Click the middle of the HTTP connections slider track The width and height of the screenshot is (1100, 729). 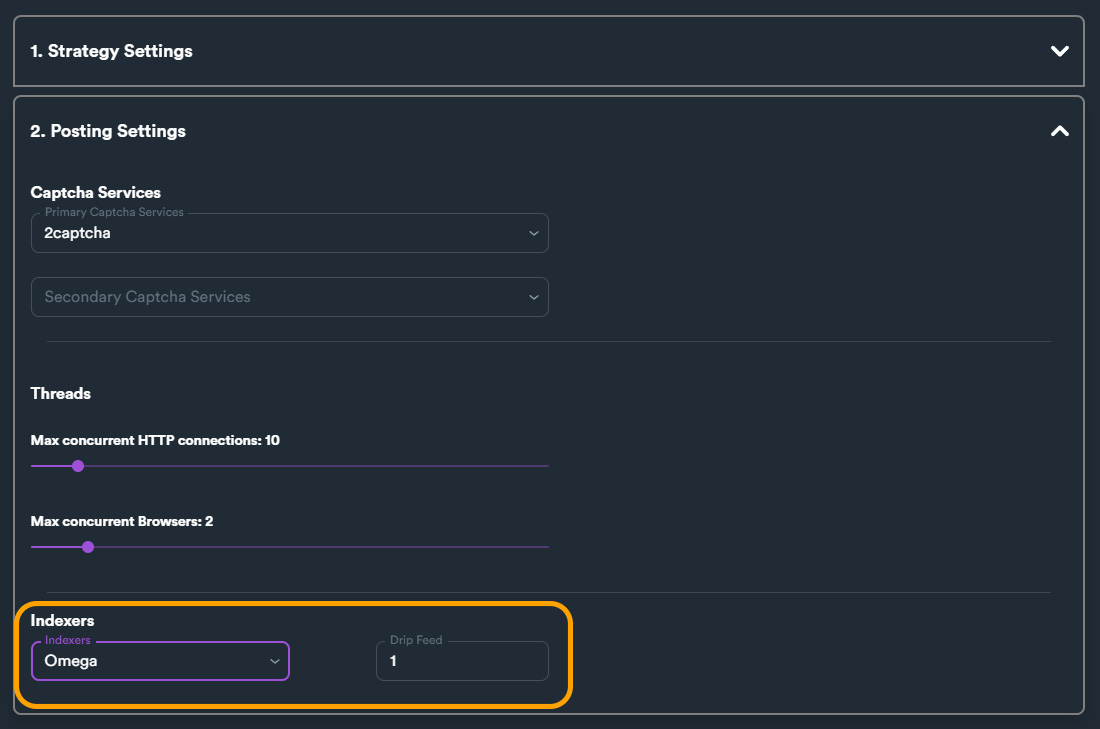pos(290,466)
